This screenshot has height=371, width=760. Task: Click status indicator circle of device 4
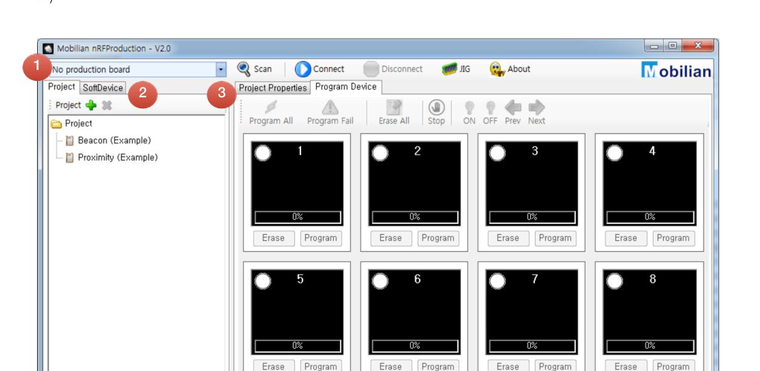(x=615, y=153)
